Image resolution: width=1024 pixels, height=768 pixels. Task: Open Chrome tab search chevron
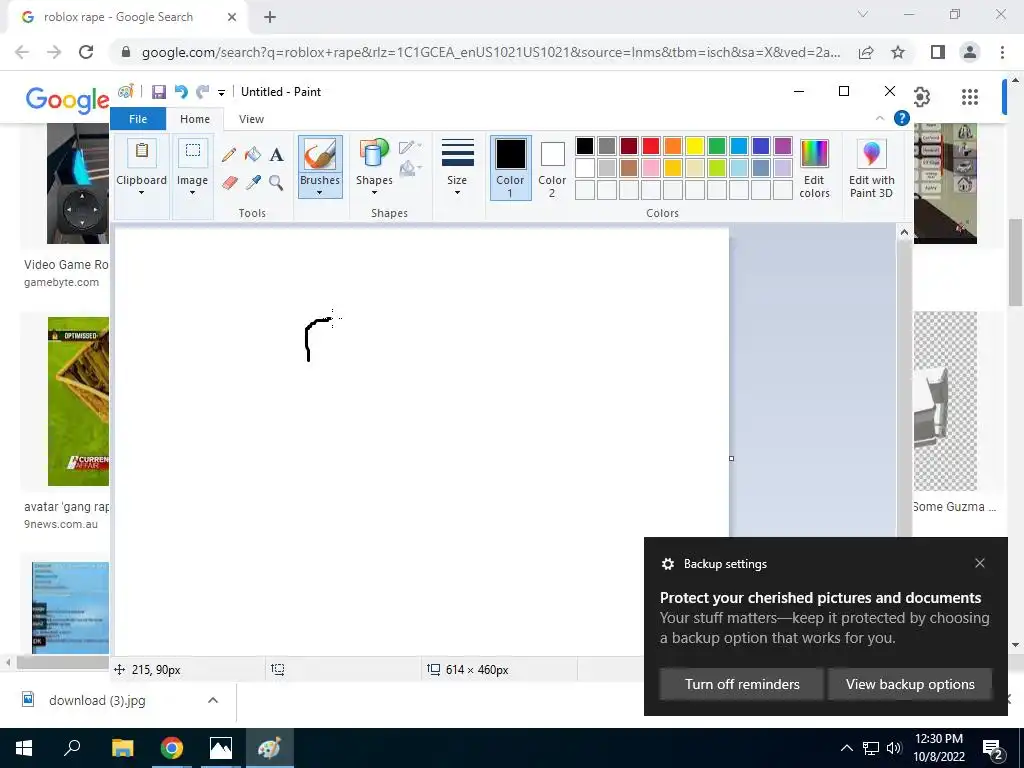click(x=863, y=14)
